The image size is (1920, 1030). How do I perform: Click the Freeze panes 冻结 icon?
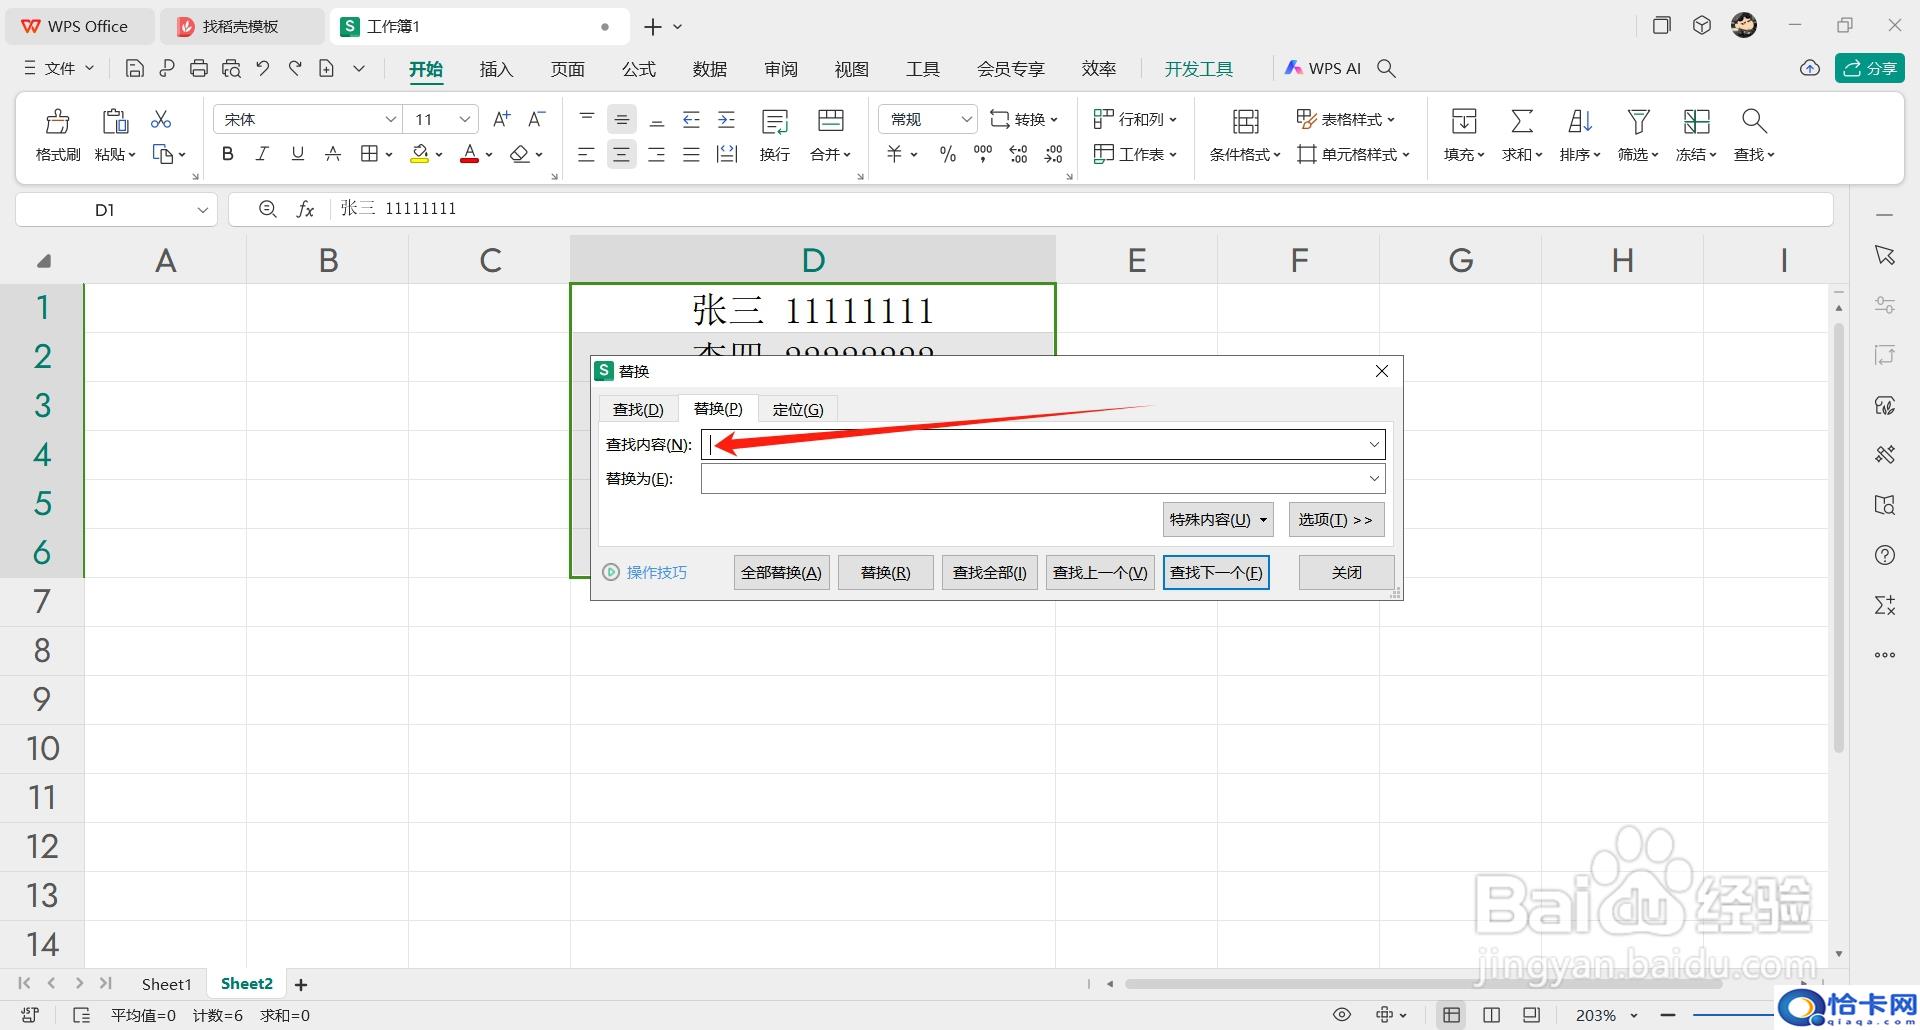[x=1696, y=122]
